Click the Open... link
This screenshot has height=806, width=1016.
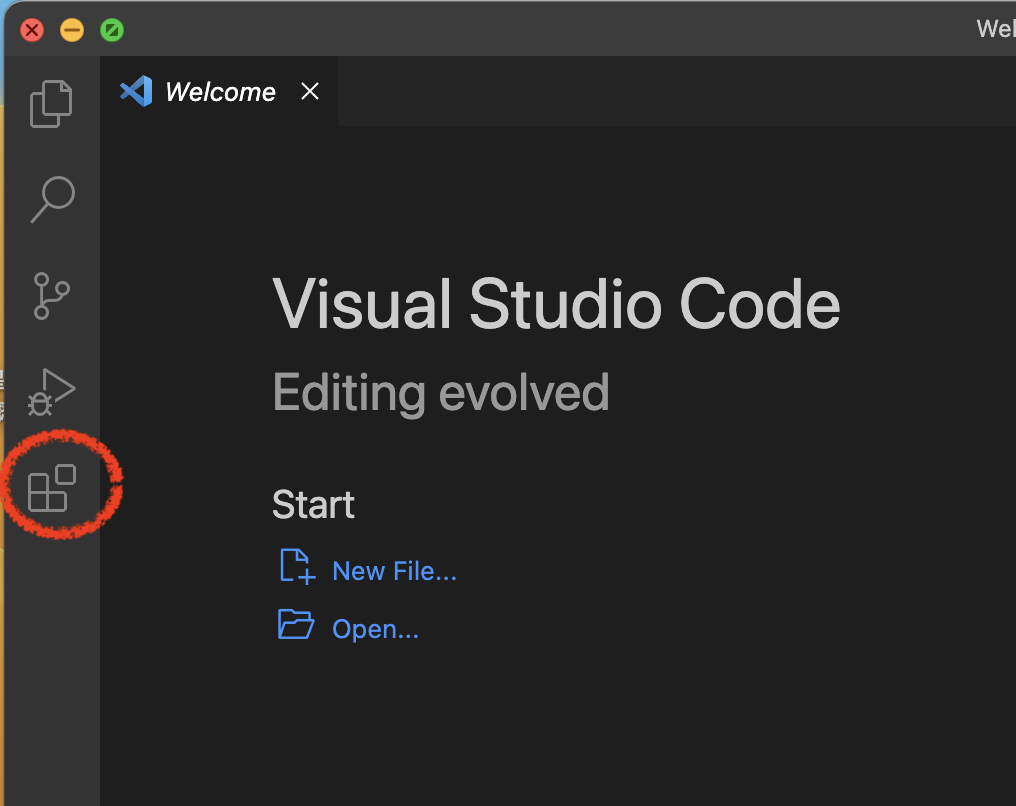point(375,629)
